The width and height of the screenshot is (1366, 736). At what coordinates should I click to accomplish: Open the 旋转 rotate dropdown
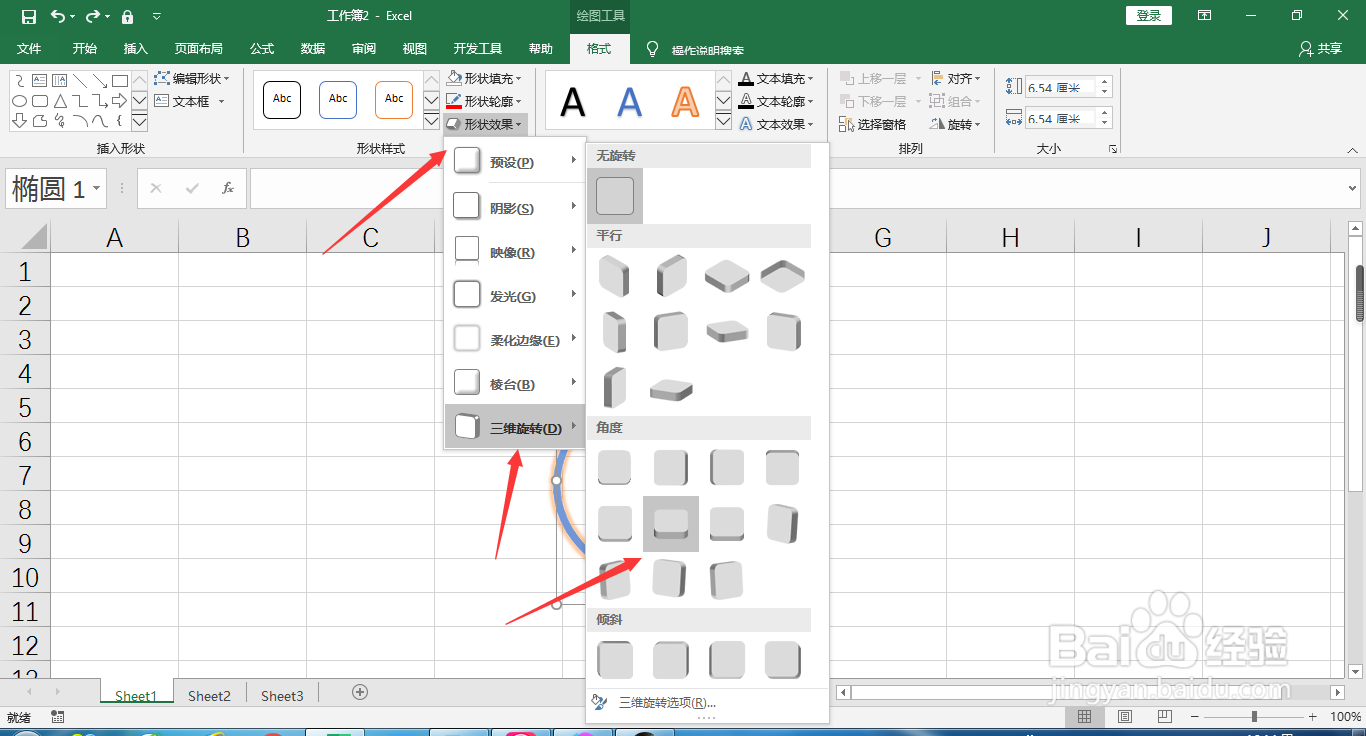point(956,124)
